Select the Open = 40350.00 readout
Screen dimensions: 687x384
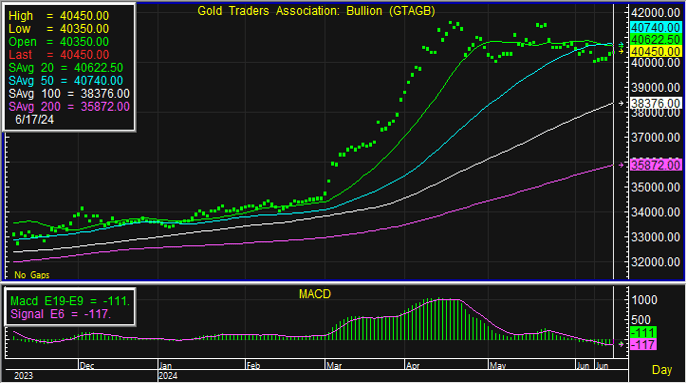[58, 42]
